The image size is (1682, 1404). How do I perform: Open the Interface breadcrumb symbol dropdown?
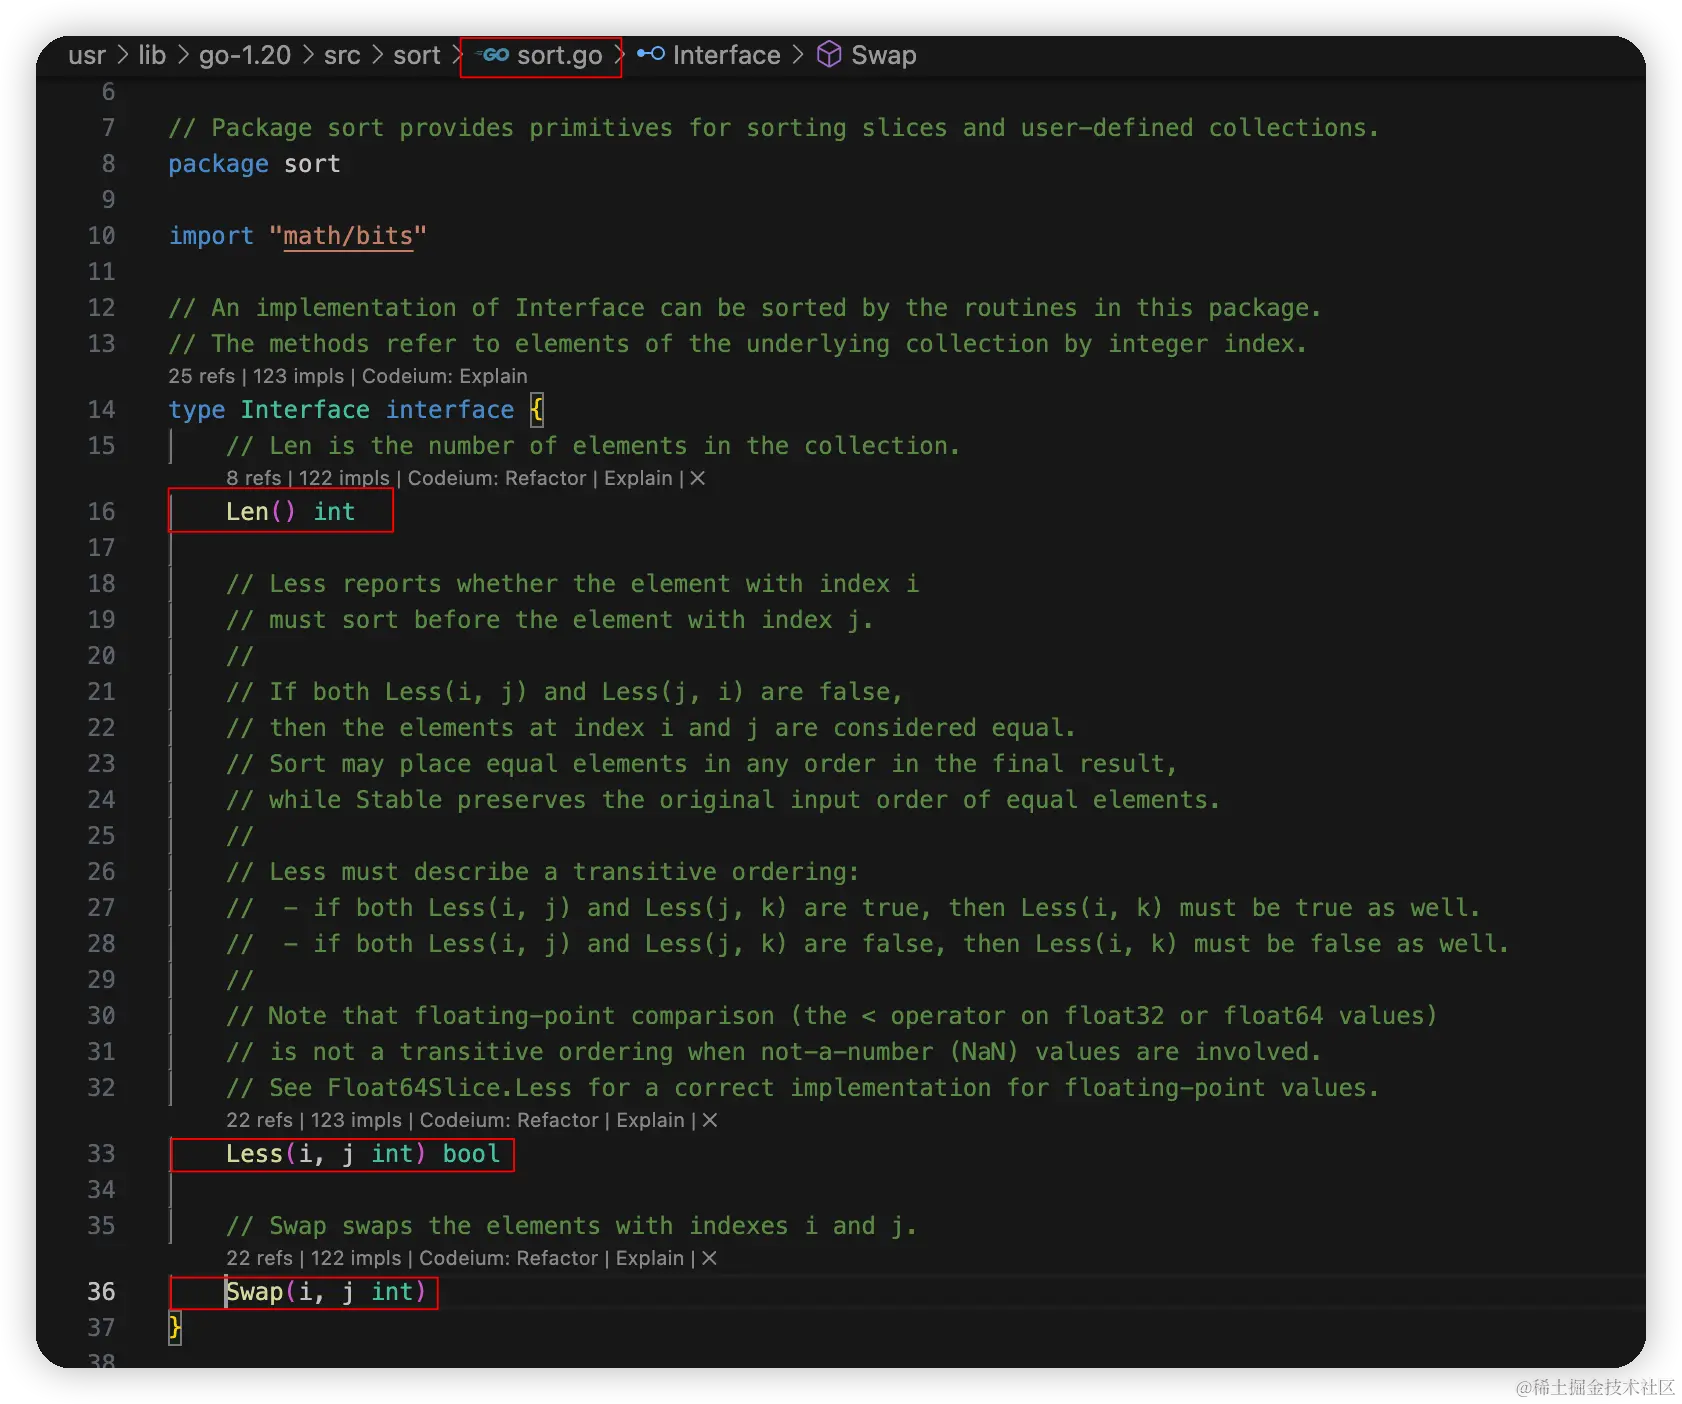tap(727, 55)
